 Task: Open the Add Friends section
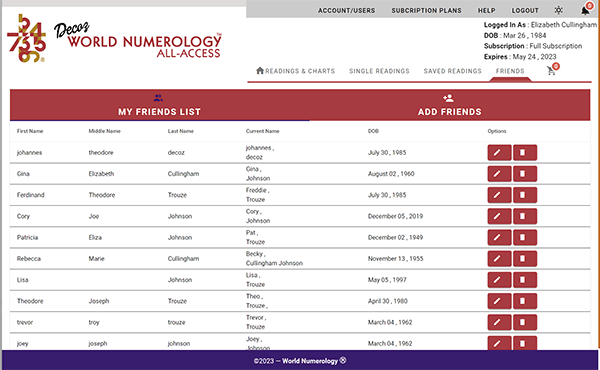coord(449,105)
